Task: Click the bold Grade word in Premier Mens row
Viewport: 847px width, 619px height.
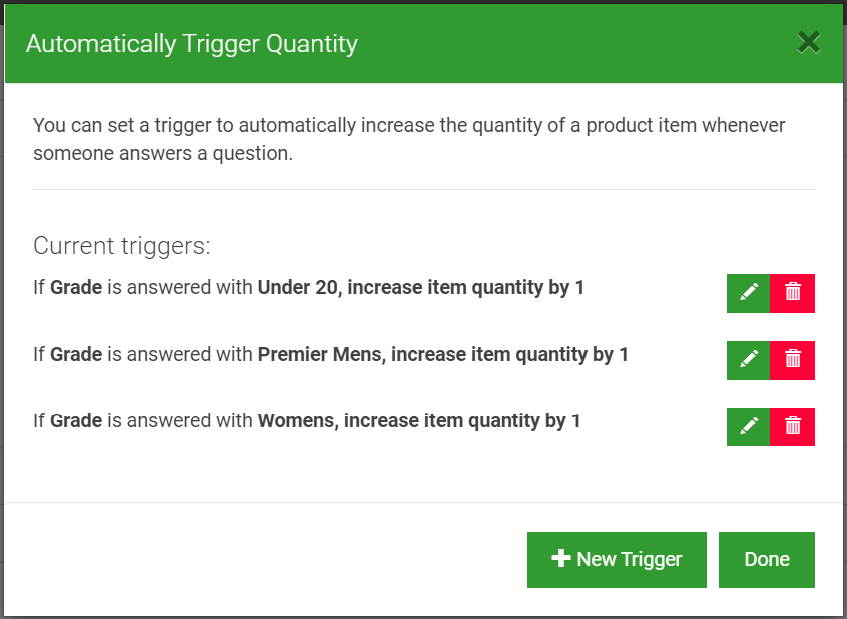Action: [x=76, y=354]
